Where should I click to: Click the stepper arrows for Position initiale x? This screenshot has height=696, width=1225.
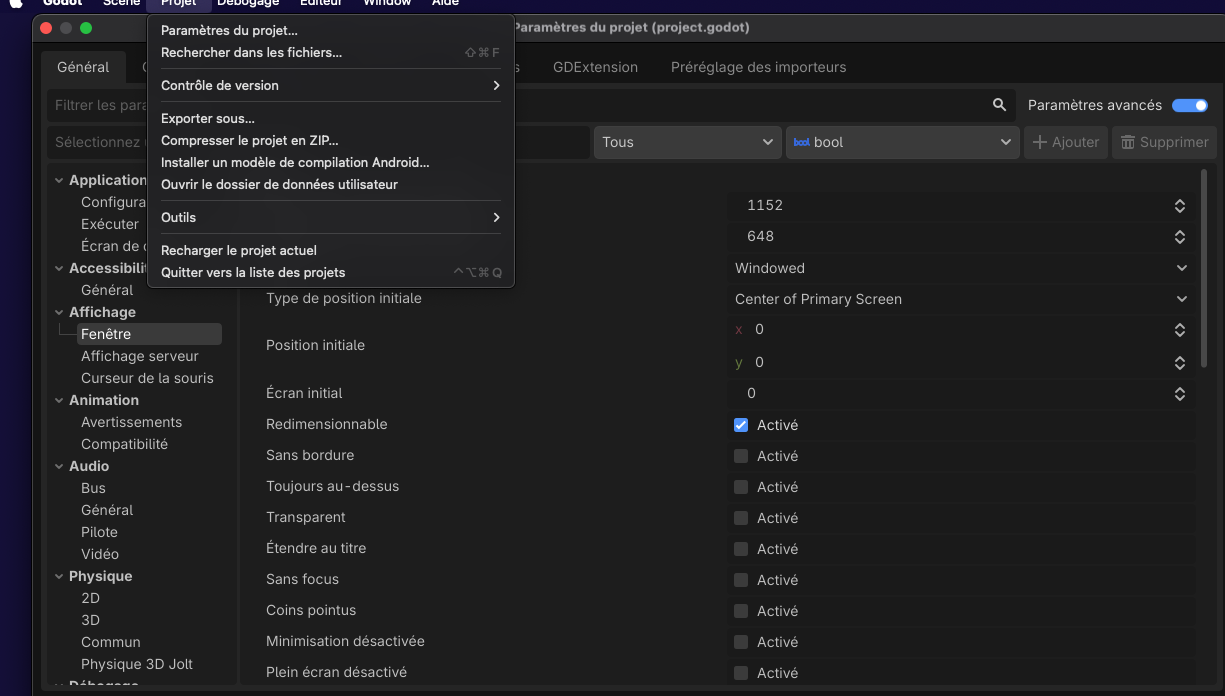(1180, 330)
